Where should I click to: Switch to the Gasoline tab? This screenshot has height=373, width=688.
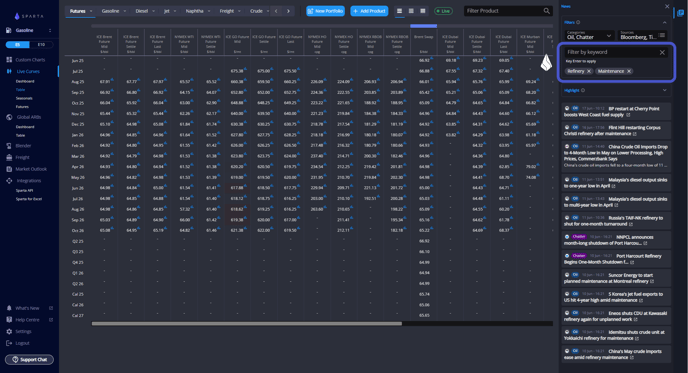coord(110,11)
